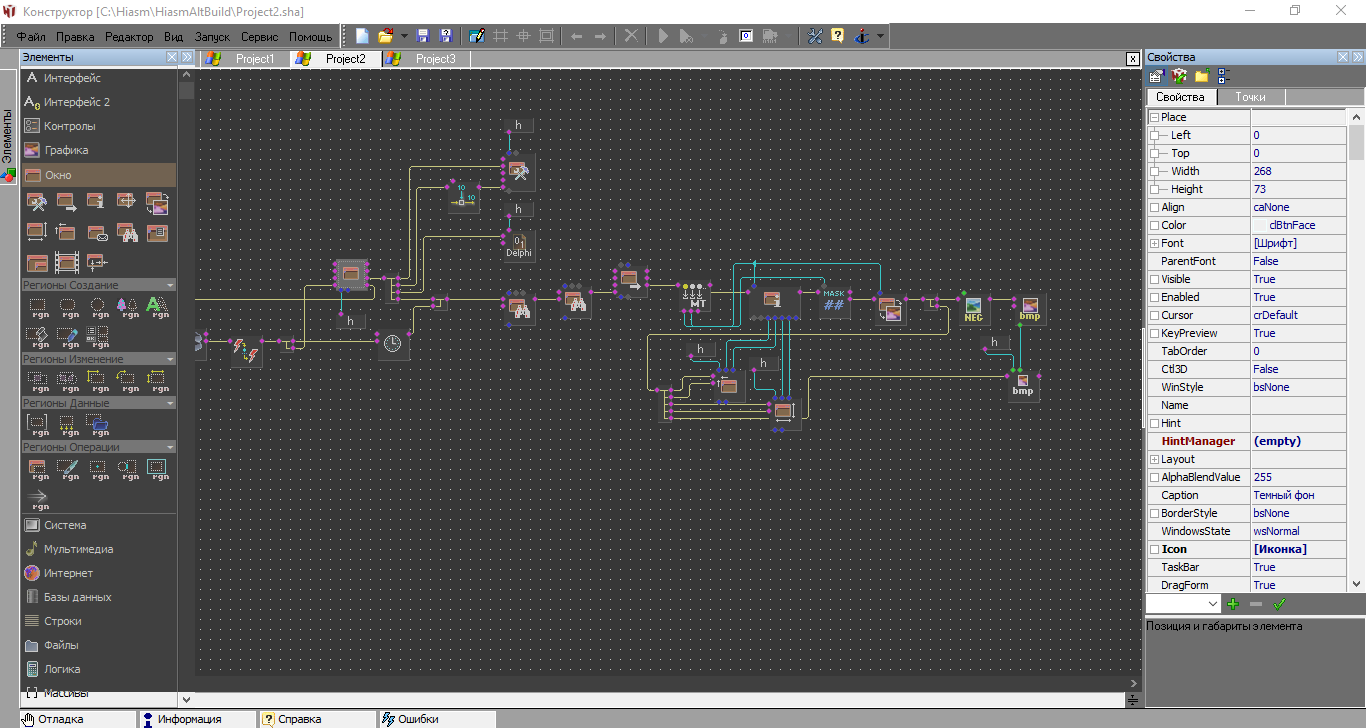Open the Правка menu
This screenshot has width=1366, height=728.
(x=76, y=37)
